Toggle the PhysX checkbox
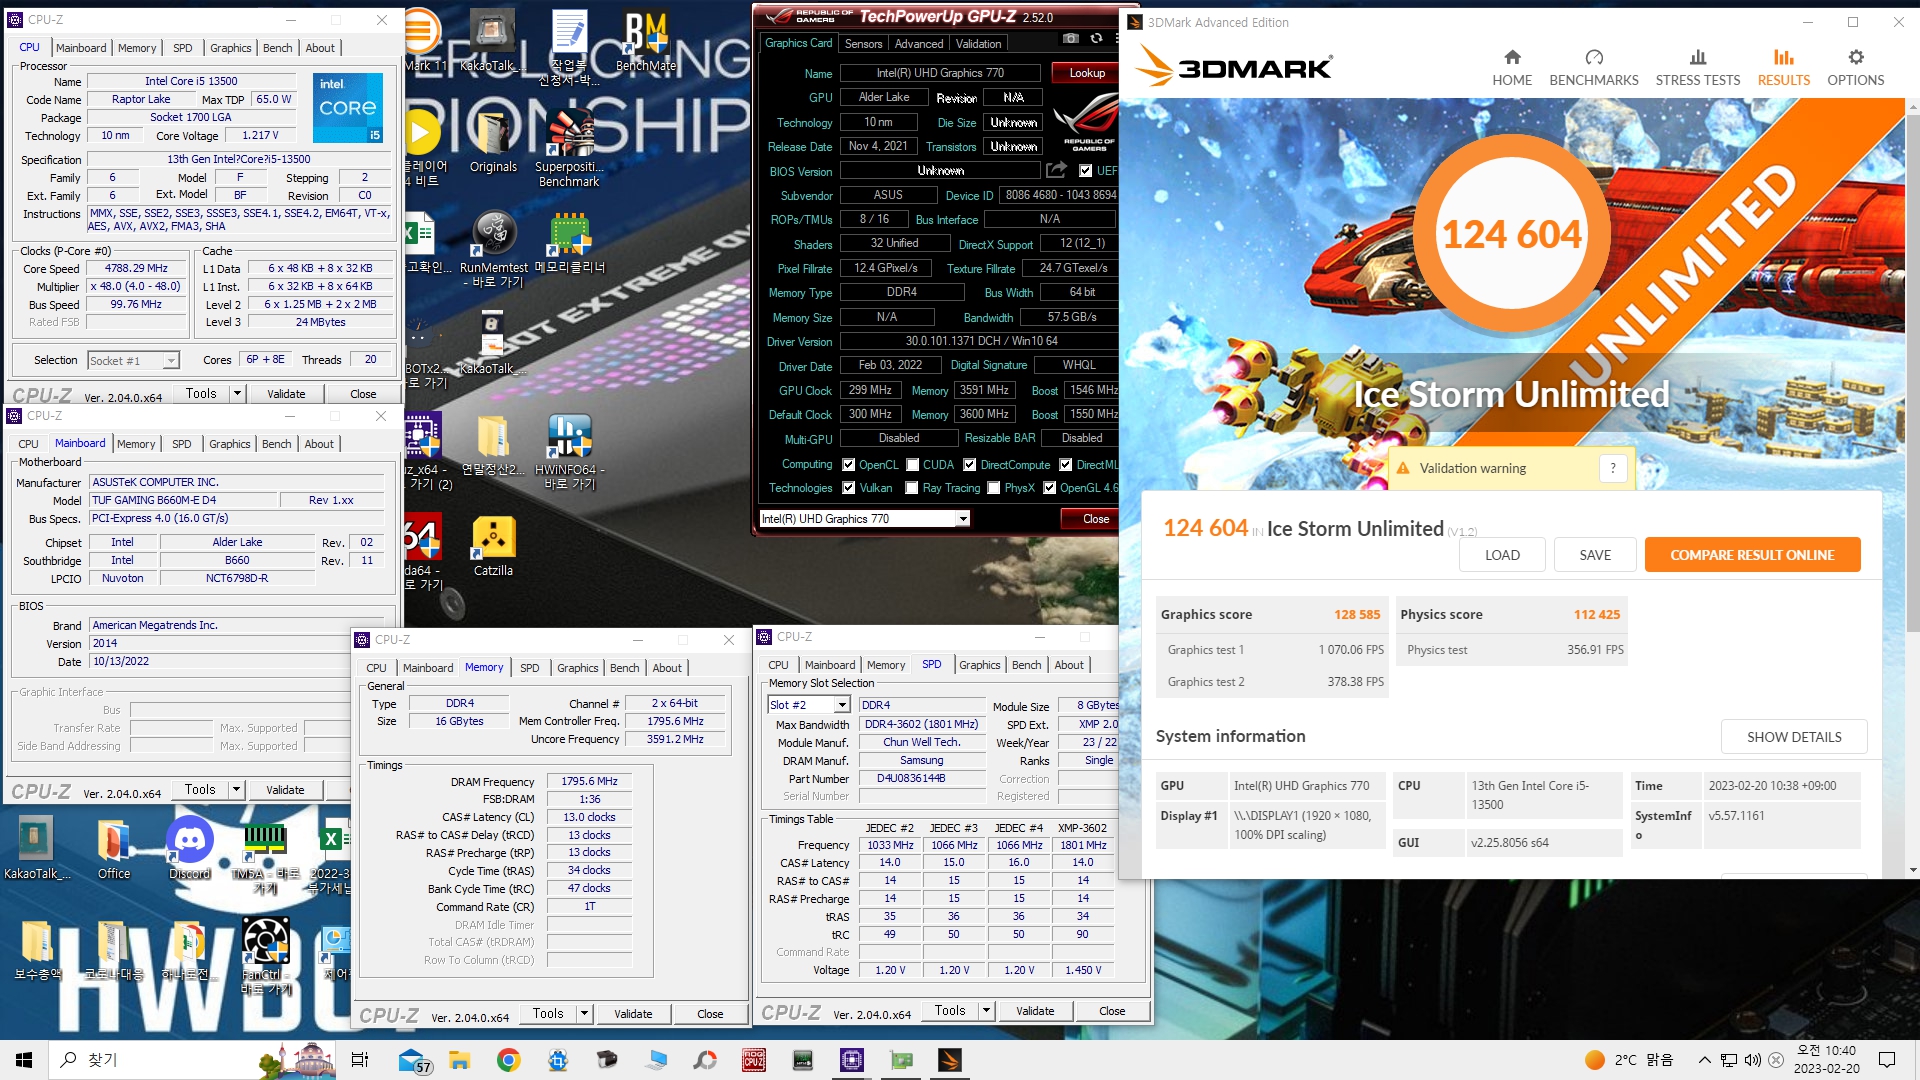This screenshot has width=1920, height=1080. click(993, 488)
